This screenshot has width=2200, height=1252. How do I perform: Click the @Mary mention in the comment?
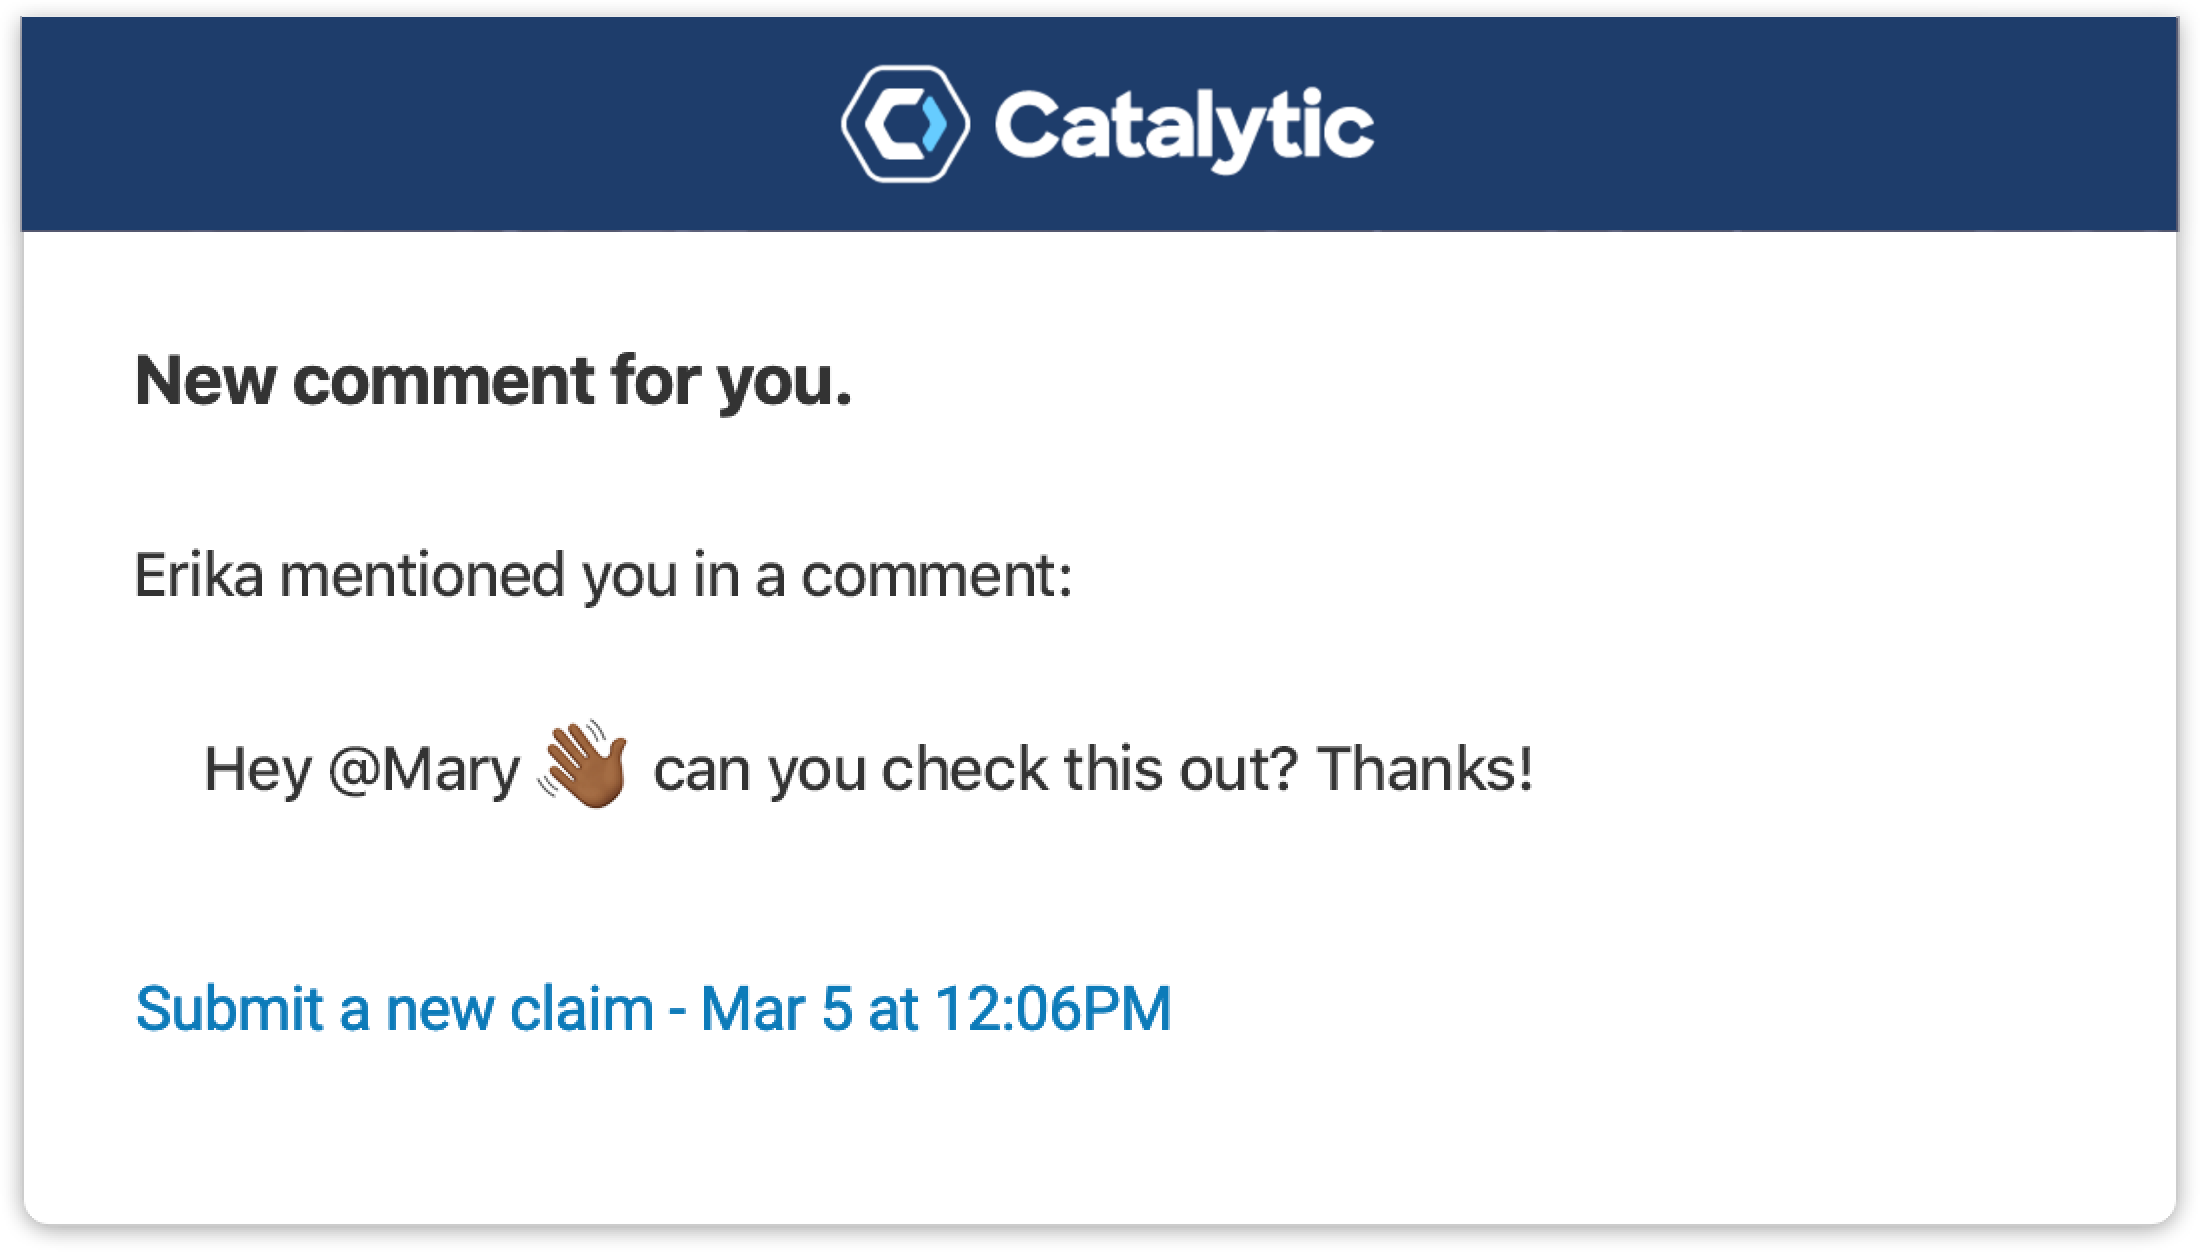pos(423,770)
